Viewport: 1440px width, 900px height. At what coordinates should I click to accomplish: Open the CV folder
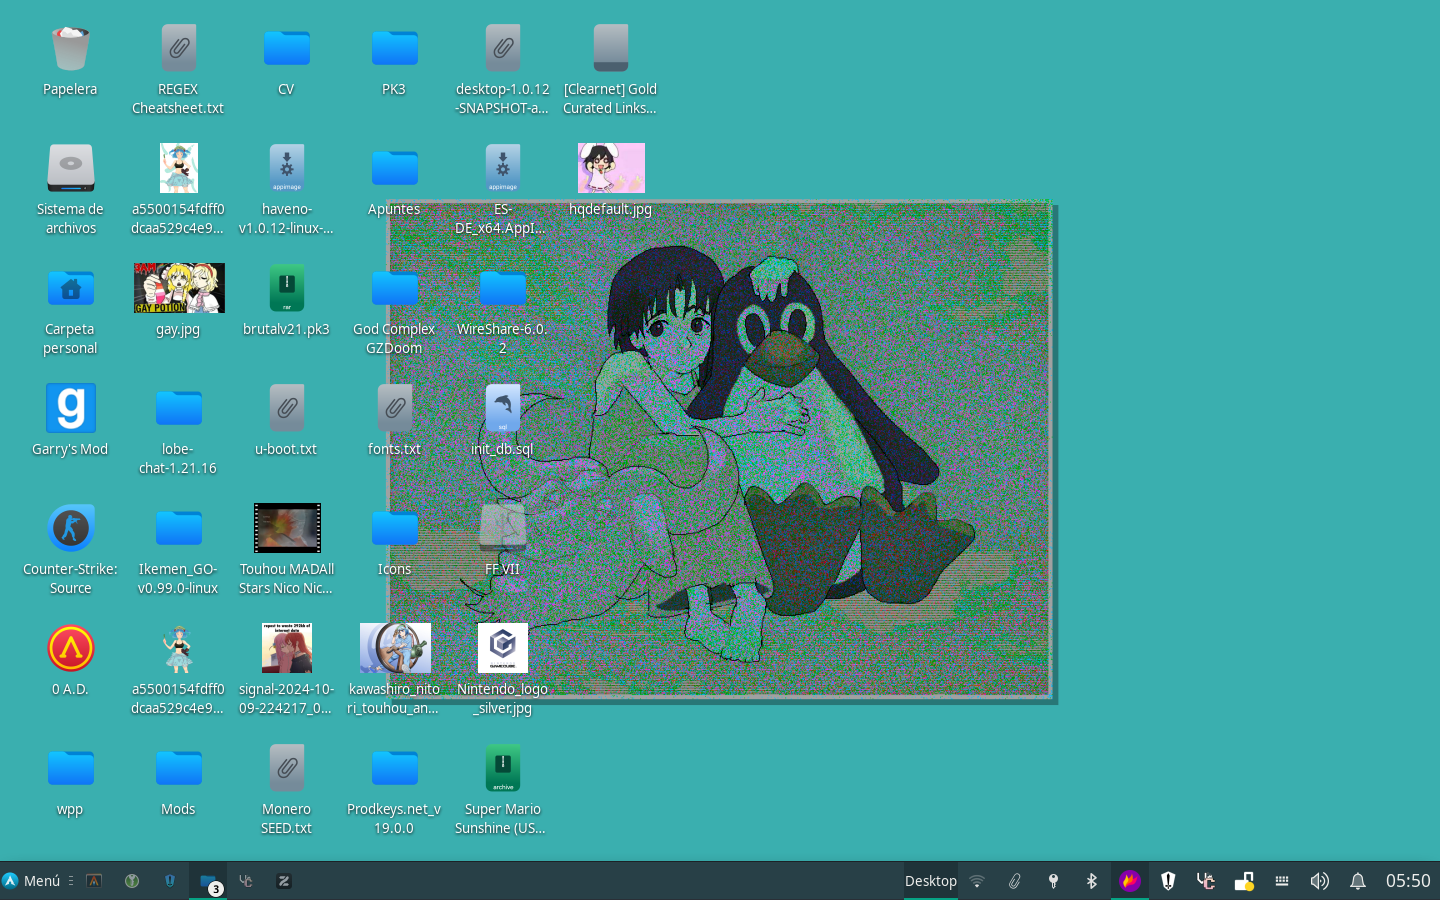286,48
